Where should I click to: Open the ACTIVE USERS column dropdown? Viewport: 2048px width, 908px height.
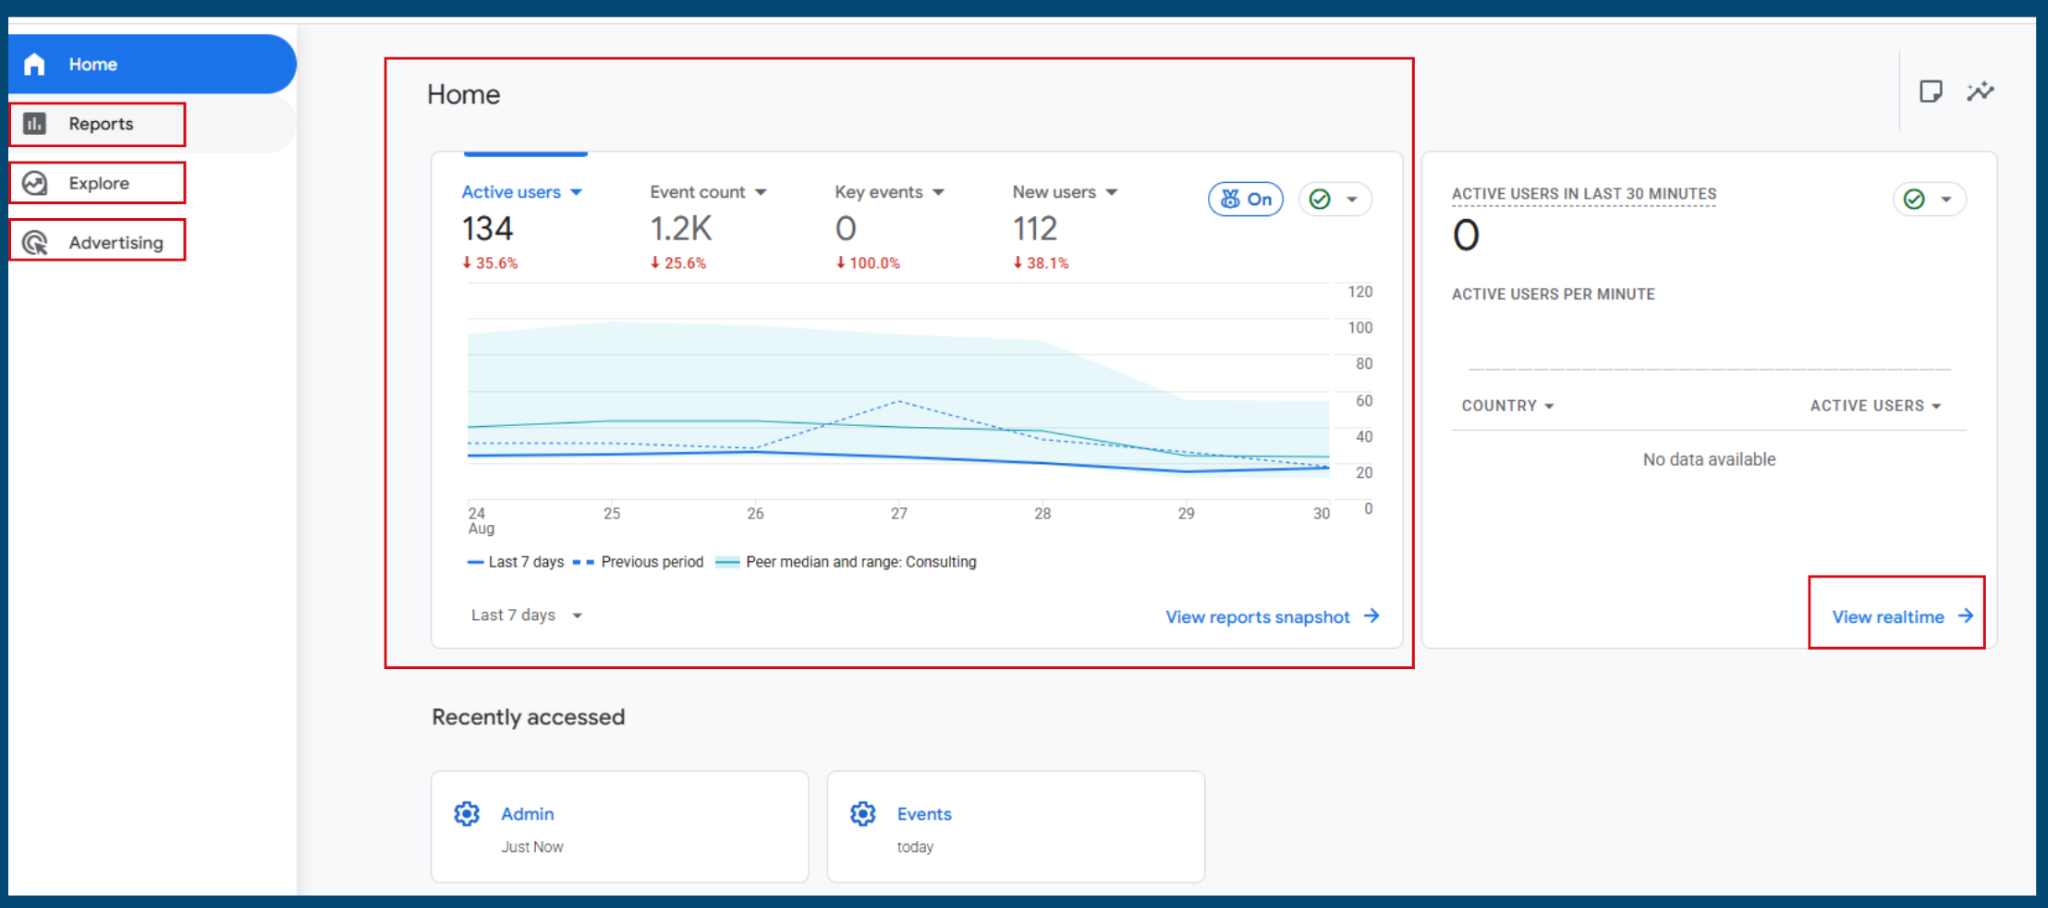[1876, 406]
